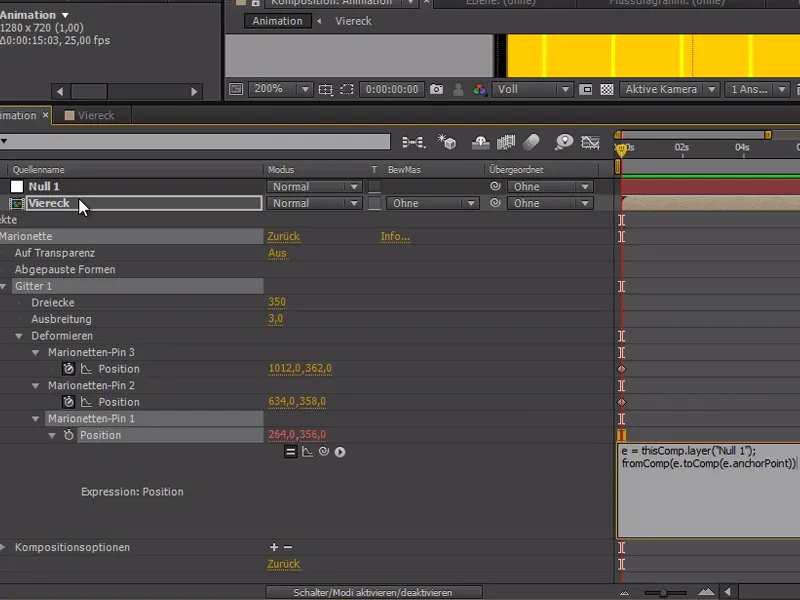Click the show snapshot person icon
The height and width of the screenshot is (600, 800).
click(x=458, y=90)
